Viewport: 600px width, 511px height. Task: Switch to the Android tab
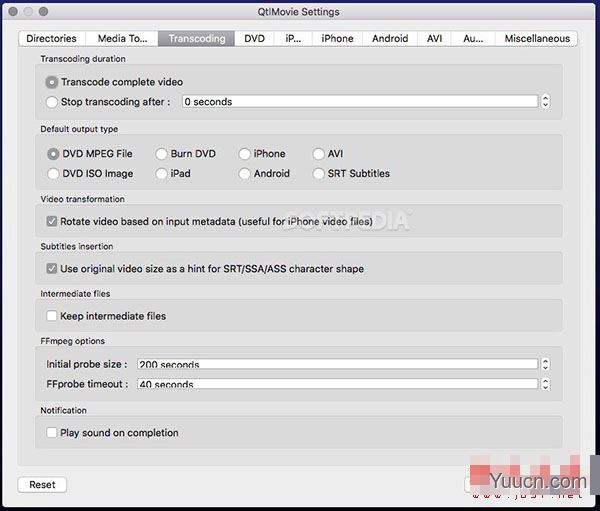(x=390, y=39)
